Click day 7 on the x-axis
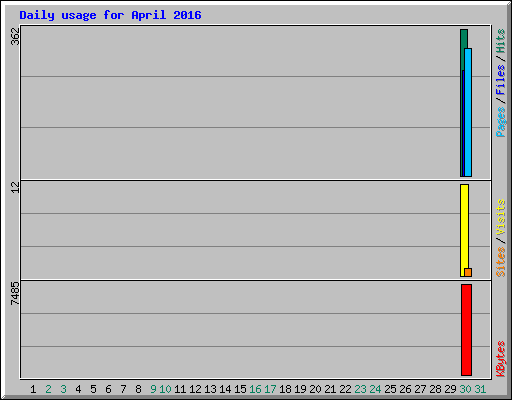 [123, 389]
